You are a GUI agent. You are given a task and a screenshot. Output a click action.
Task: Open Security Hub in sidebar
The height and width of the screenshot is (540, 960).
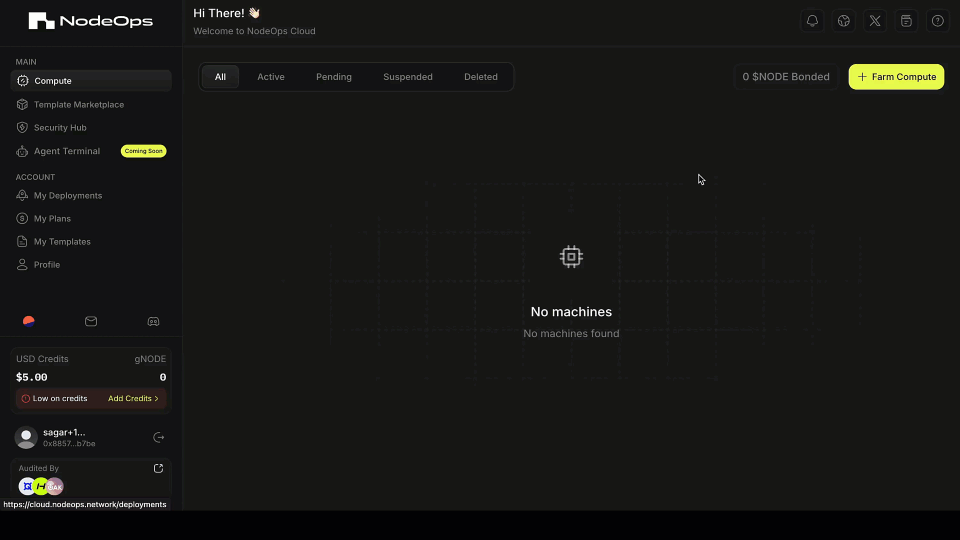click(x=91, y=127)
